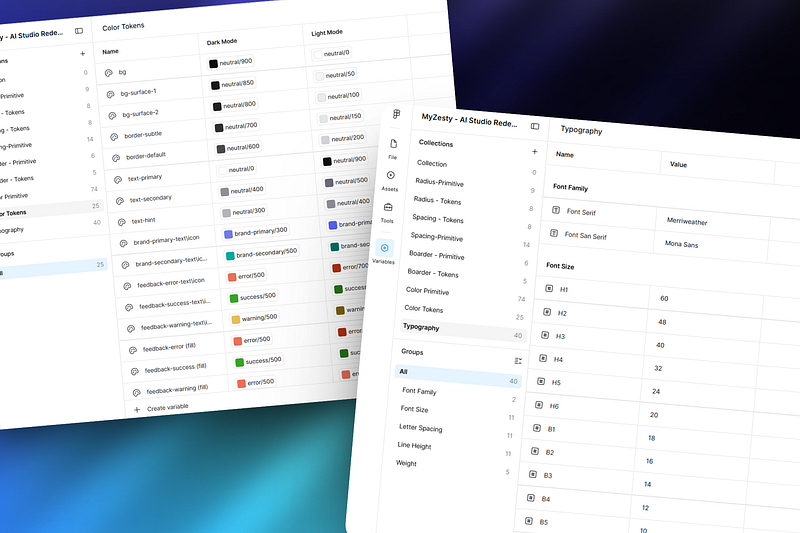Image resolution: width=800 pixels, height=533 pixels.
Task: Click the string type icon beside Font San Serif
Action: coord(554,233)
